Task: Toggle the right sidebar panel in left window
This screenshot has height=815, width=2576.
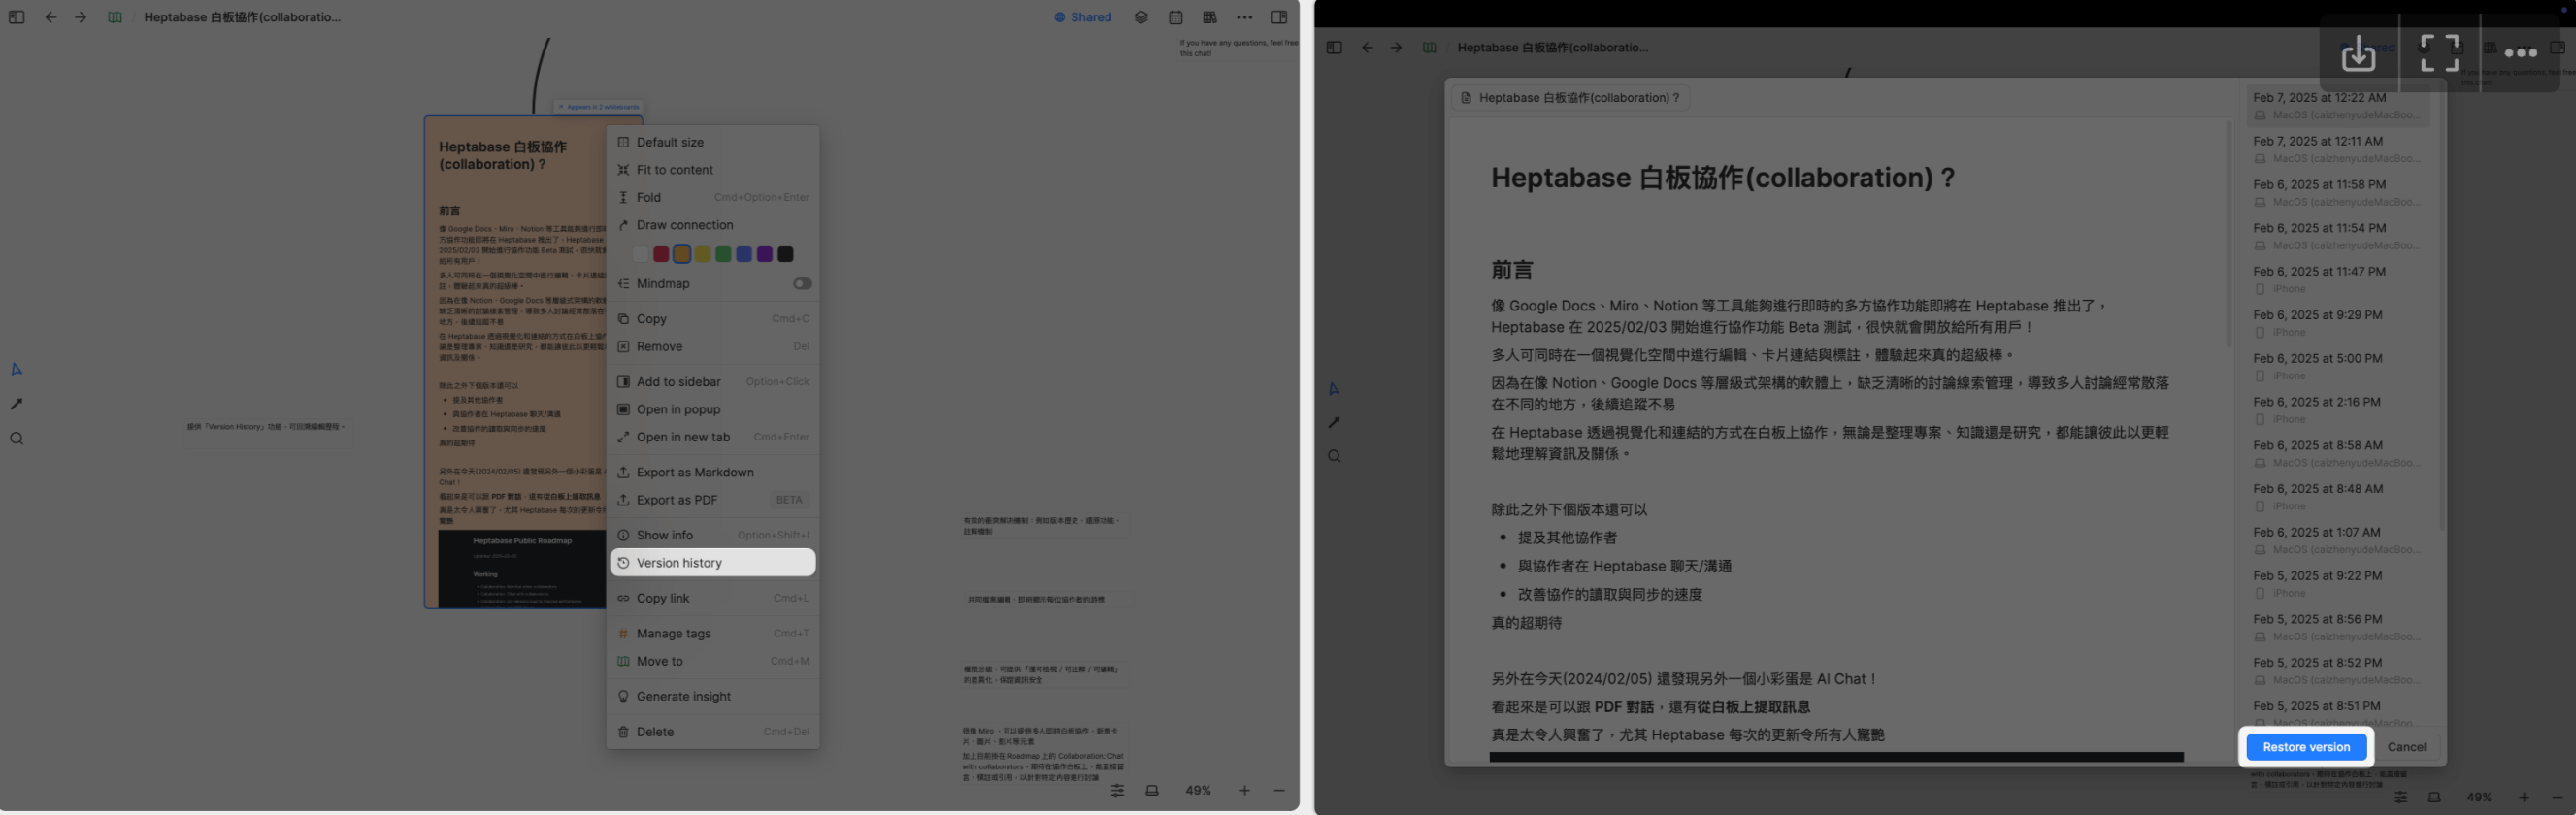Action: [1279, 17]
